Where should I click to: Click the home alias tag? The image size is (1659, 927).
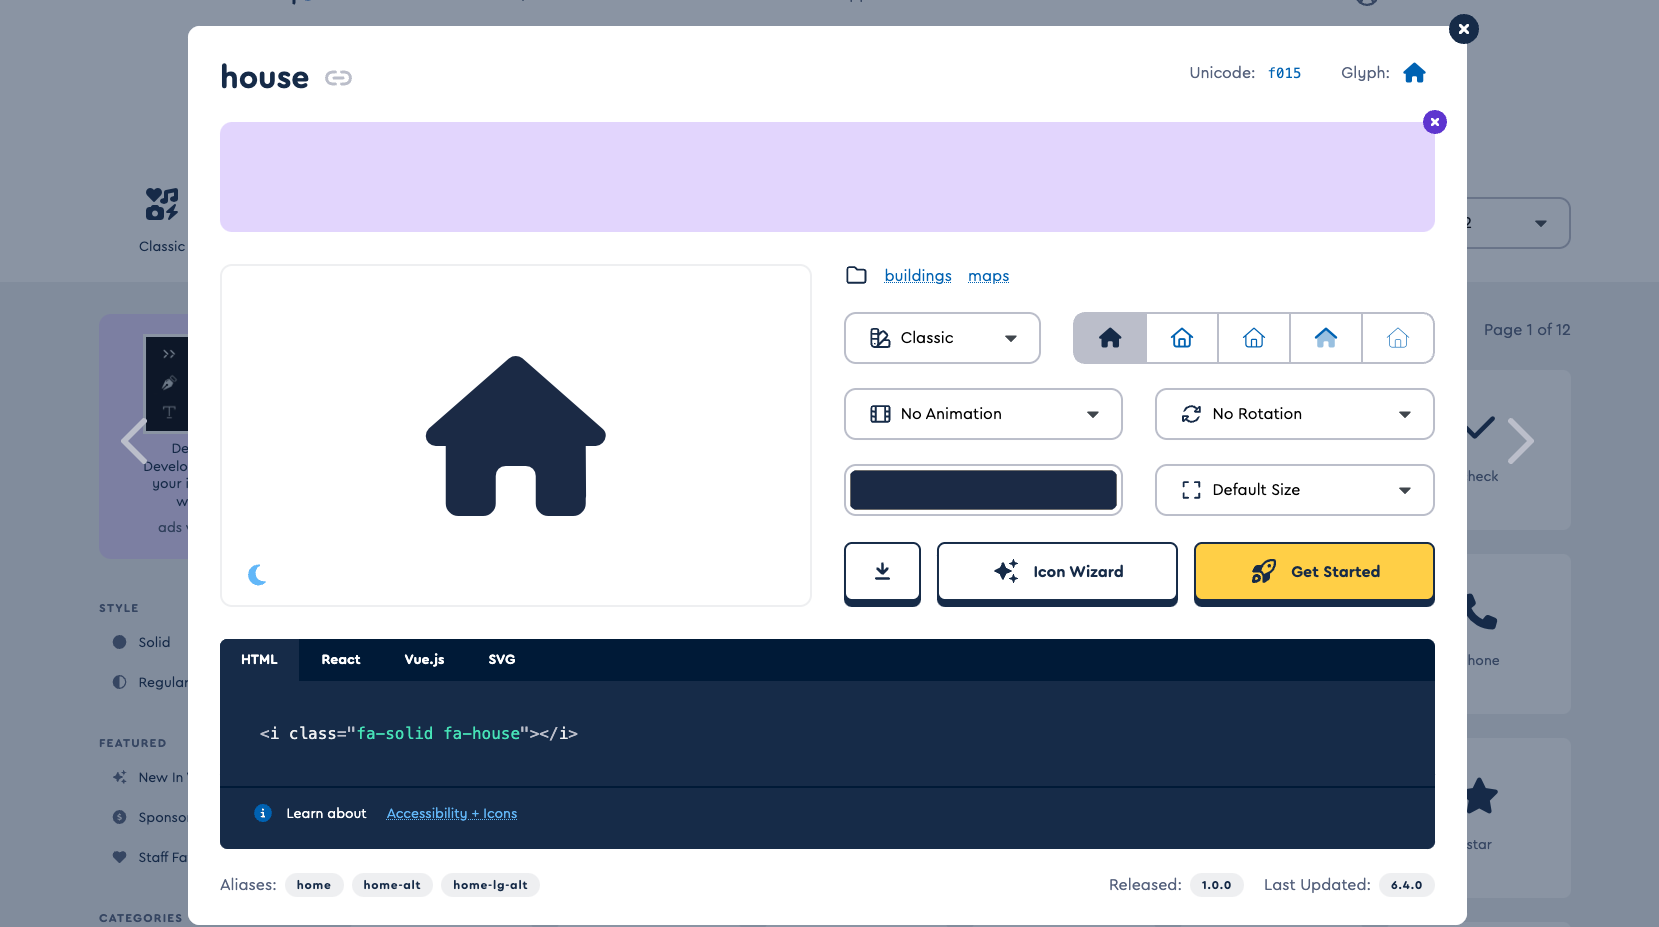click(314, 885)
